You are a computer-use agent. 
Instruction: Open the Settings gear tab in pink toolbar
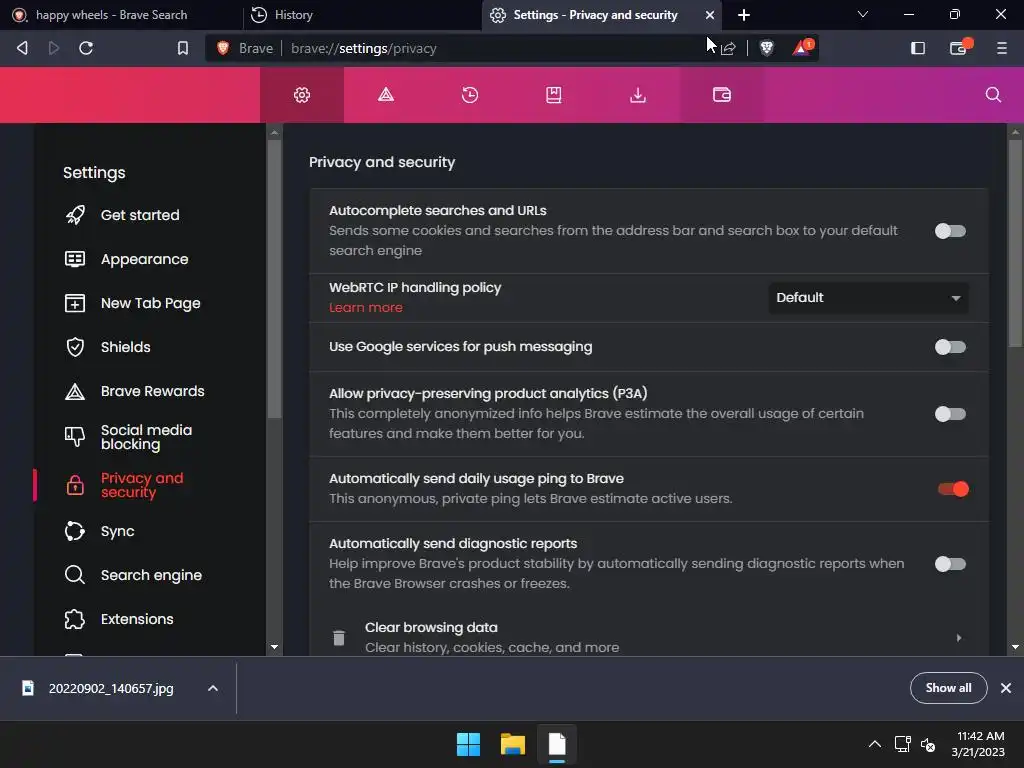[x=302, y=95]
